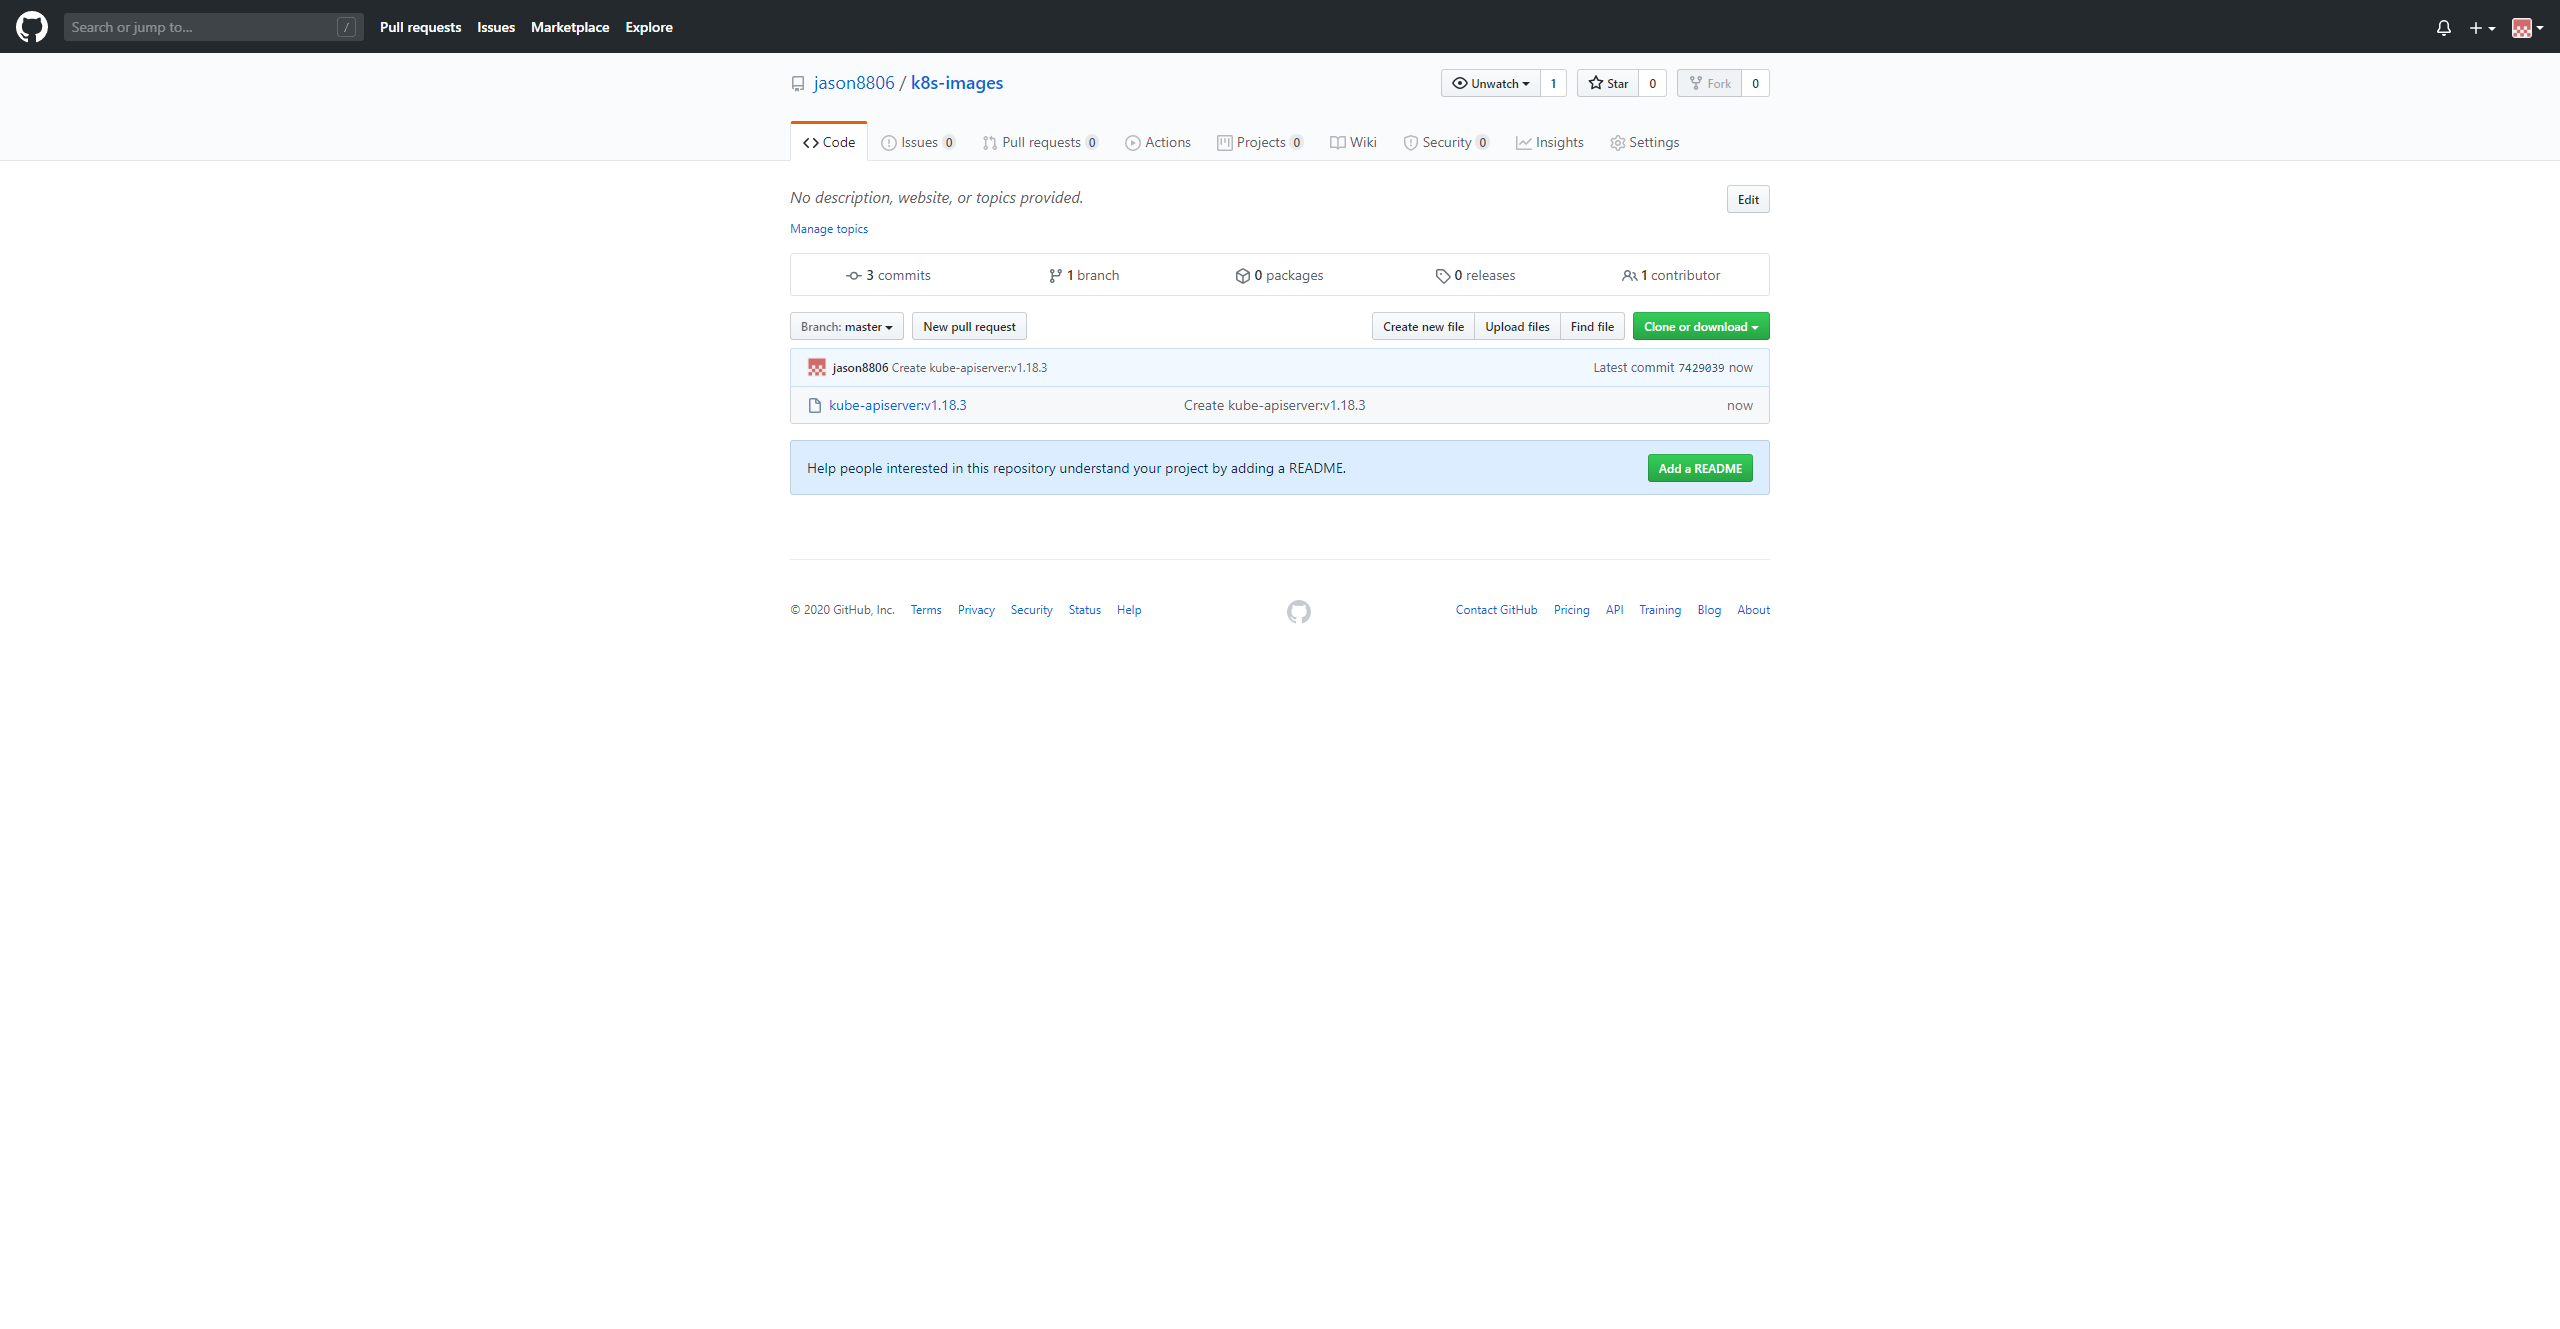Star the repository
The height and width of the screenshot is (1329, 2560).
[1608, 83]
